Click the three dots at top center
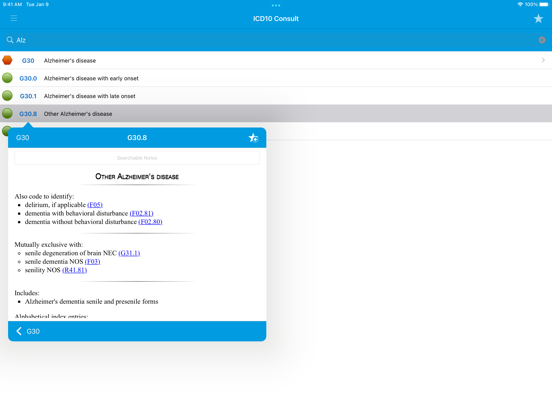The height and width of the screenshot is (414, 552). (x=276, y=5)
